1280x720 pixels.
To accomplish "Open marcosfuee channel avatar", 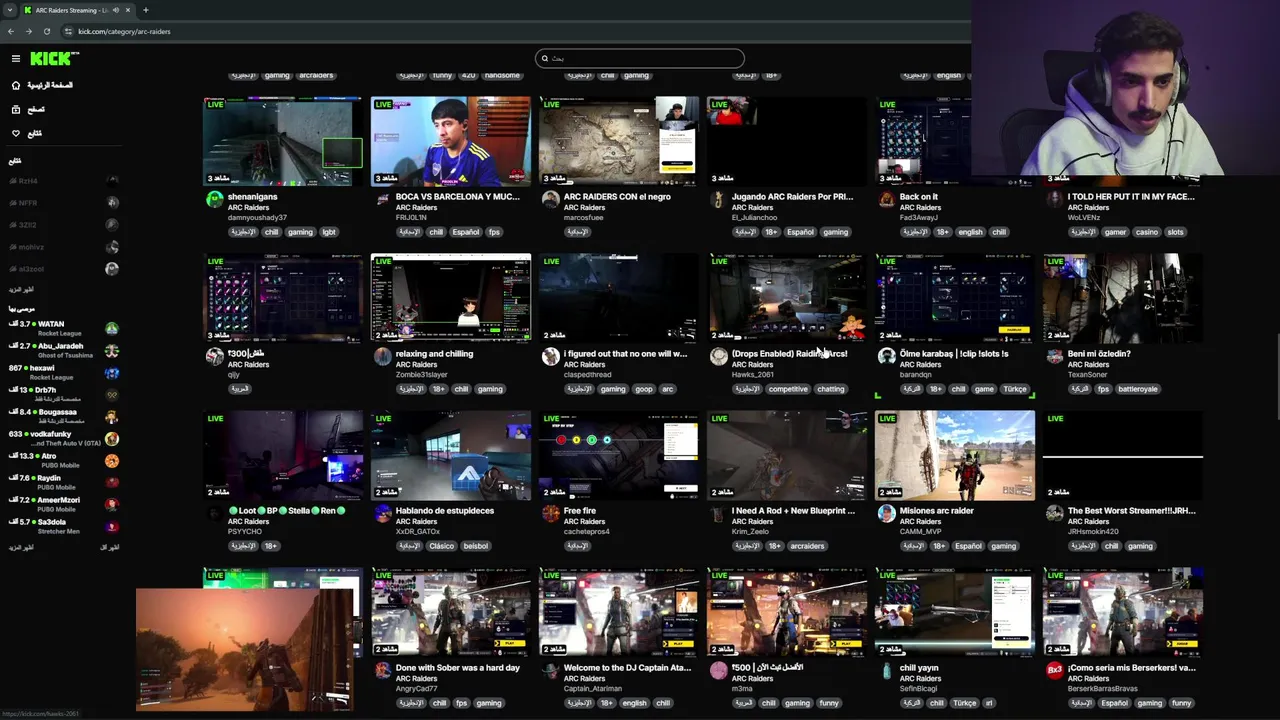I will (550, 200).
